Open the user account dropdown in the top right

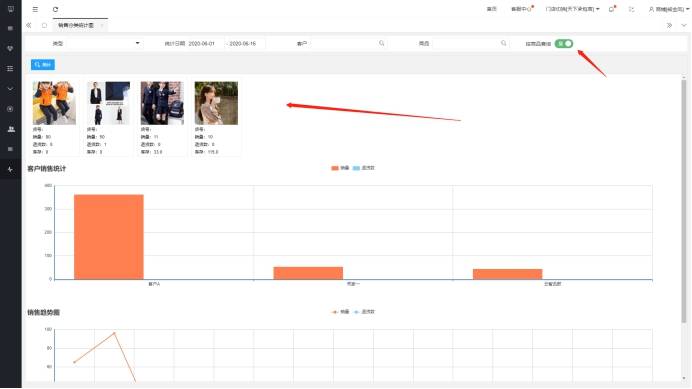(x=669, y=9)
